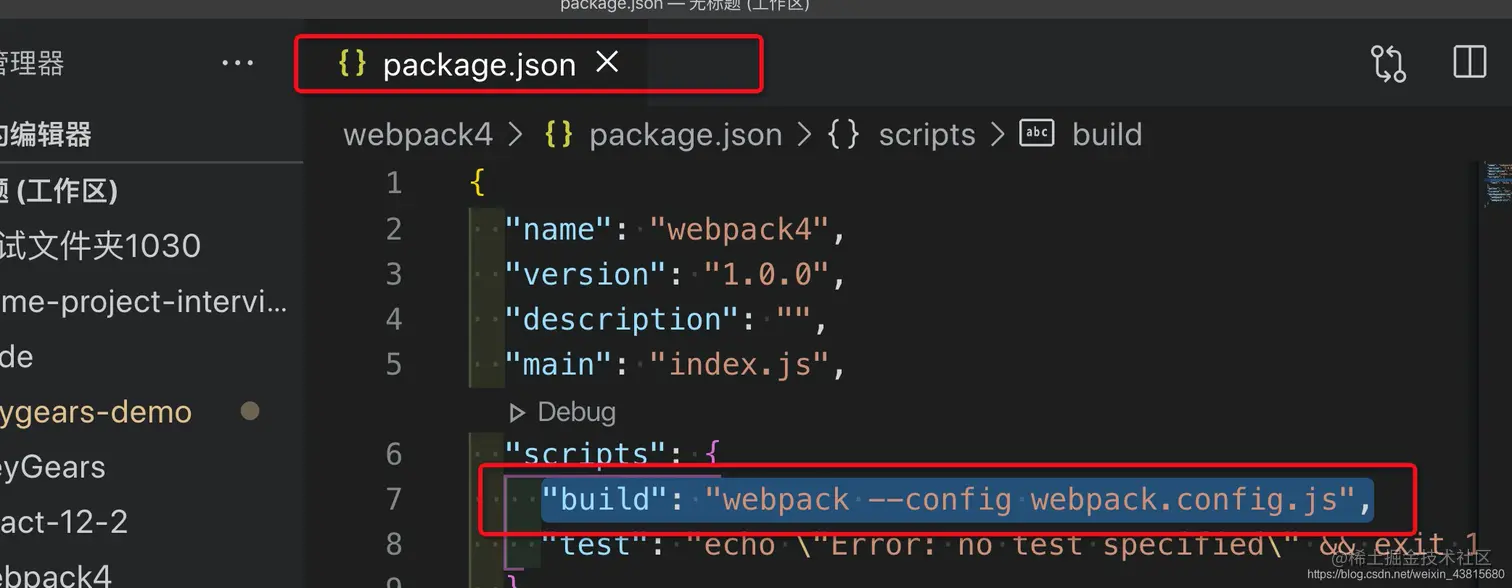Click package.json in the breadcrumb
This screenshot has width=1512, height=588.
(x=685, y=134)
